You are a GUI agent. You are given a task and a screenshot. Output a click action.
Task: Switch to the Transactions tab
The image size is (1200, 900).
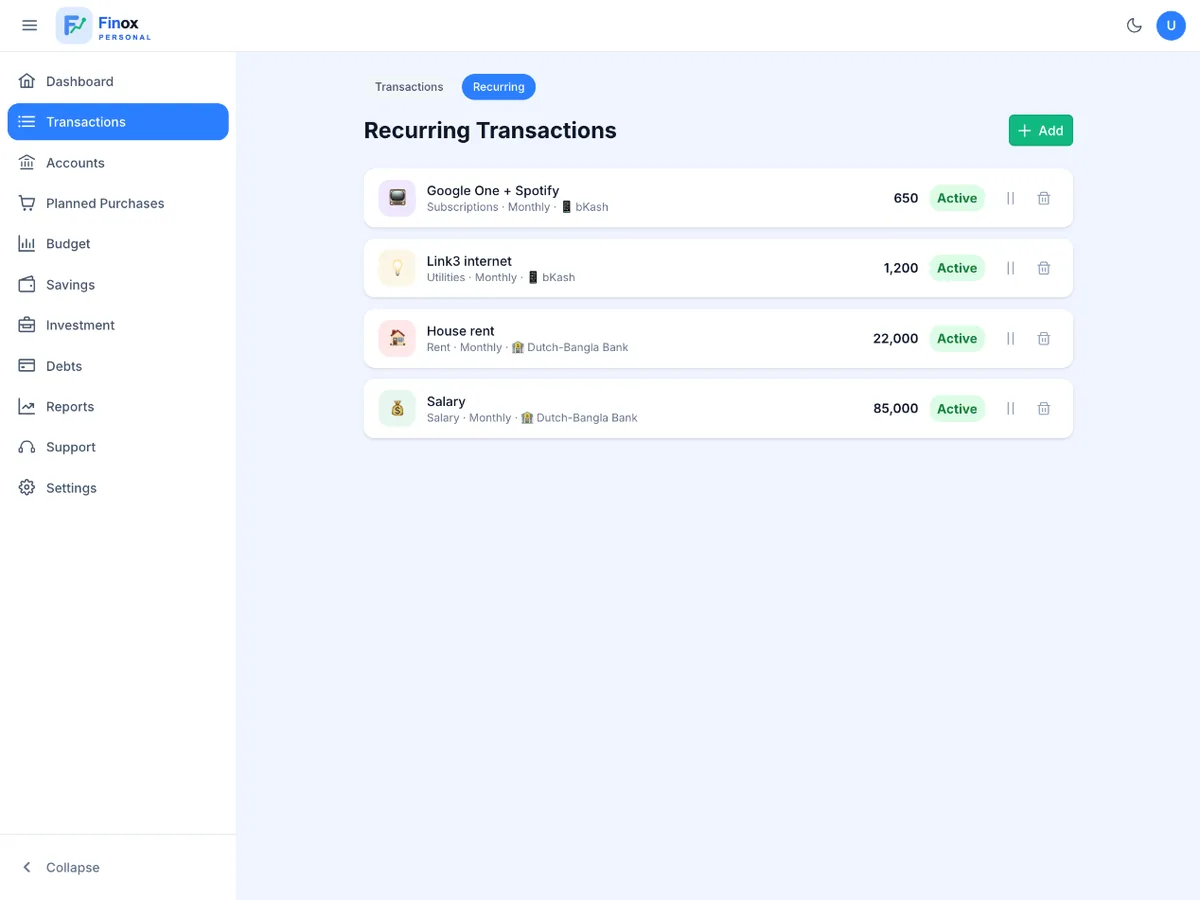(x=409, y=87)
